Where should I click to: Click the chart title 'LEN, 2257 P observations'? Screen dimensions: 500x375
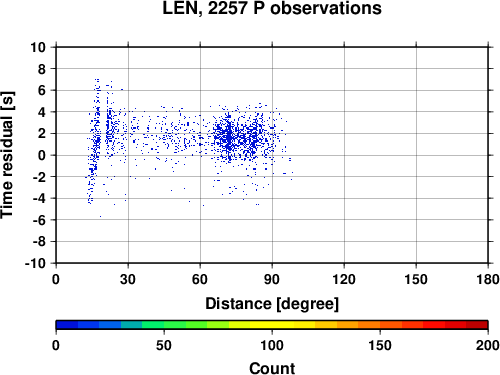[x=272, y=8]
